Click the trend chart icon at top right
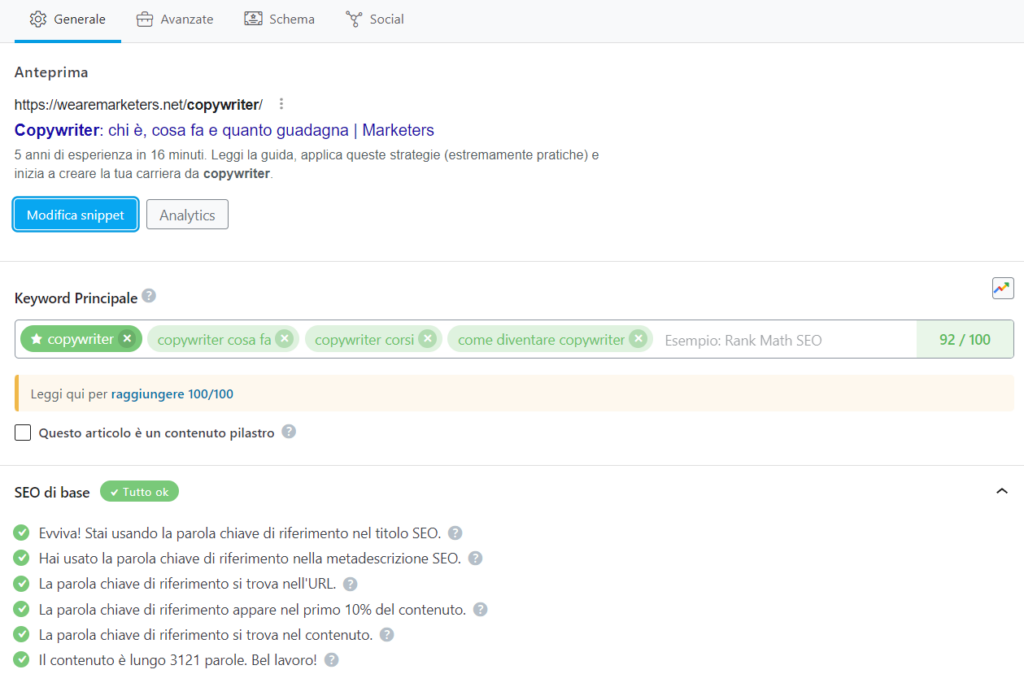 click(1003, 288)
